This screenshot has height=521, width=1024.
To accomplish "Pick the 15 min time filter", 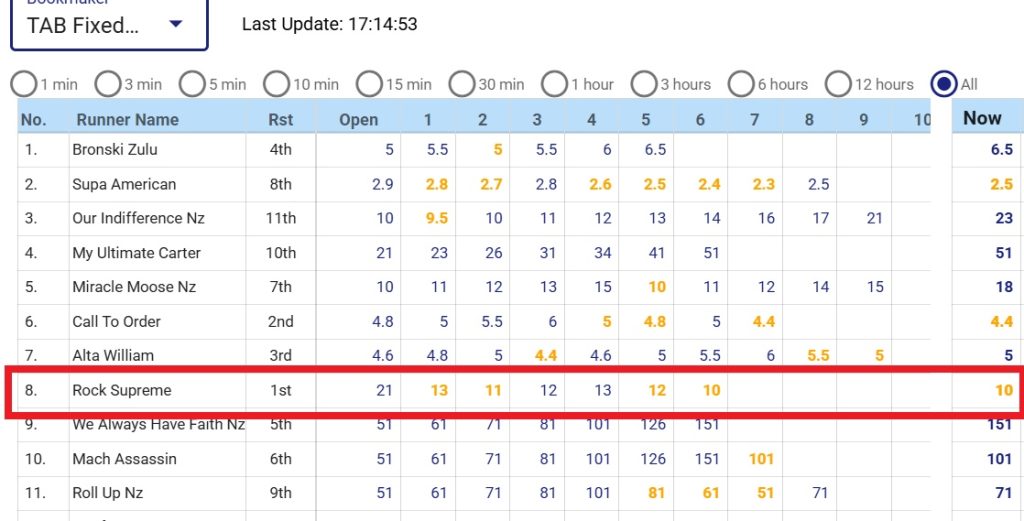I will (x=369, y=84).
